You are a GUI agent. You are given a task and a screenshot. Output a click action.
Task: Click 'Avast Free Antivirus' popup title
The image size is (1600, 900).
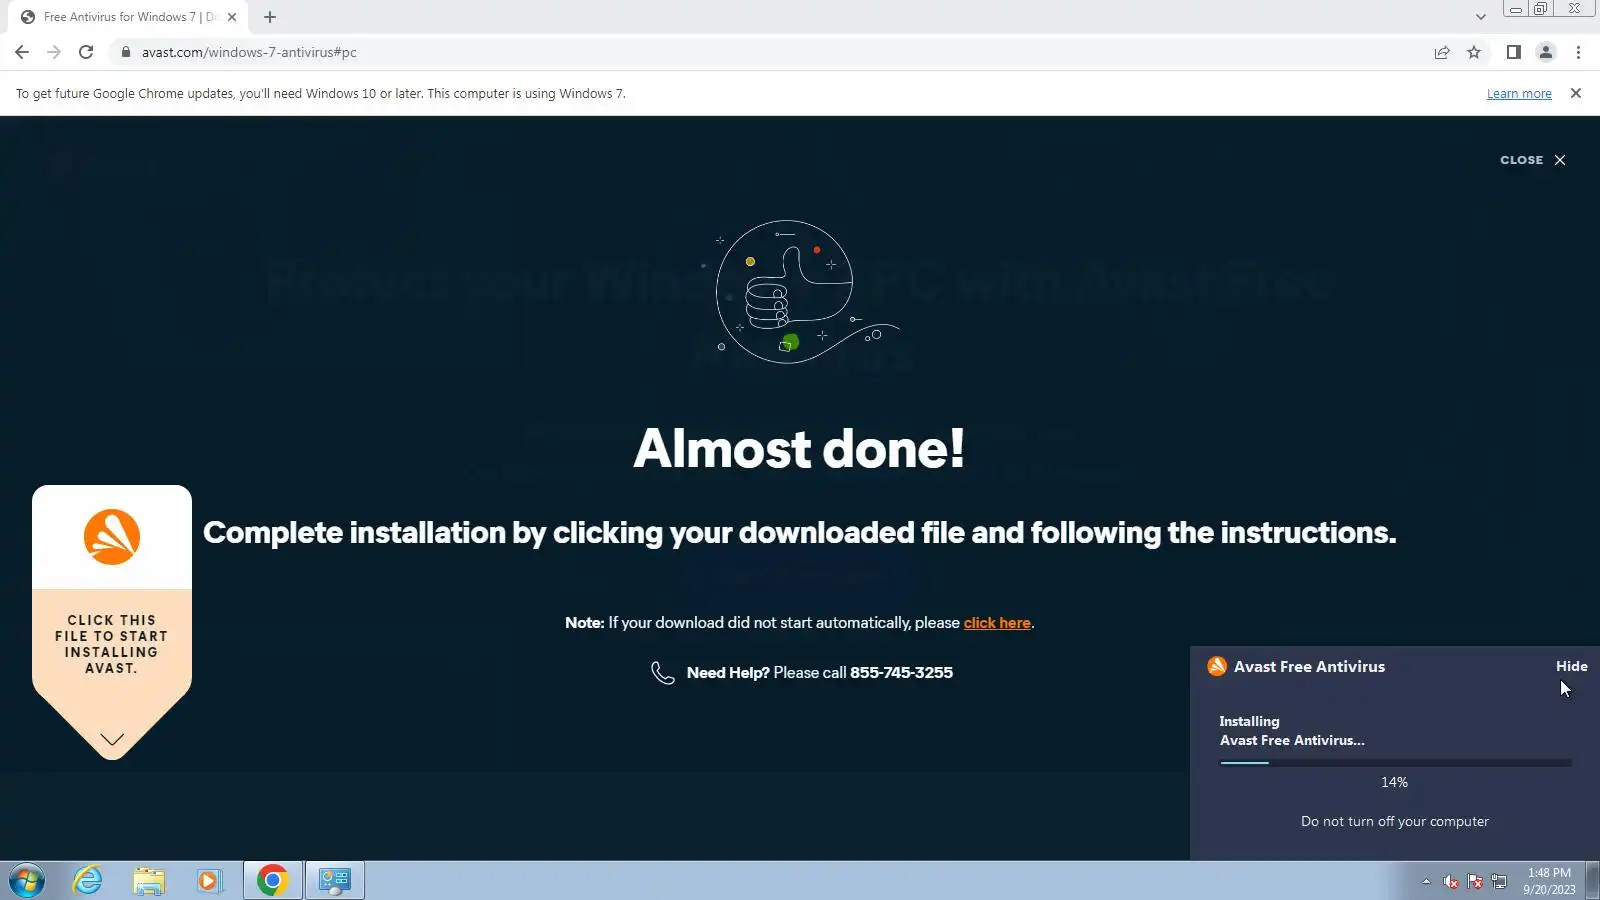[x=1309, y=667]
